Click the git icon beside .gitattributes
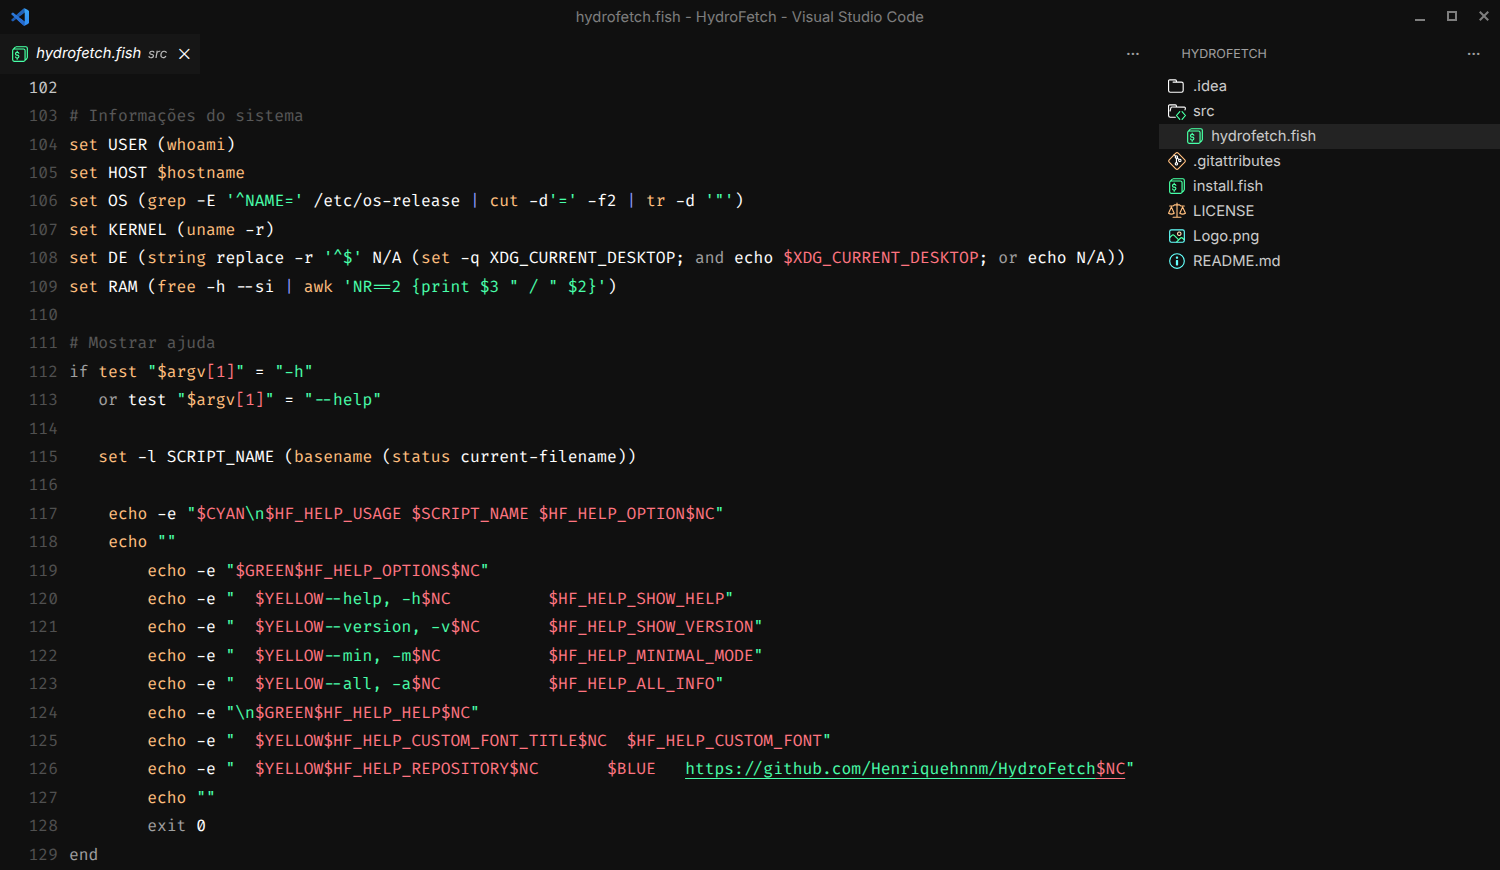The height and width of the screenshot is (870, 1500). pos(1176,161)
